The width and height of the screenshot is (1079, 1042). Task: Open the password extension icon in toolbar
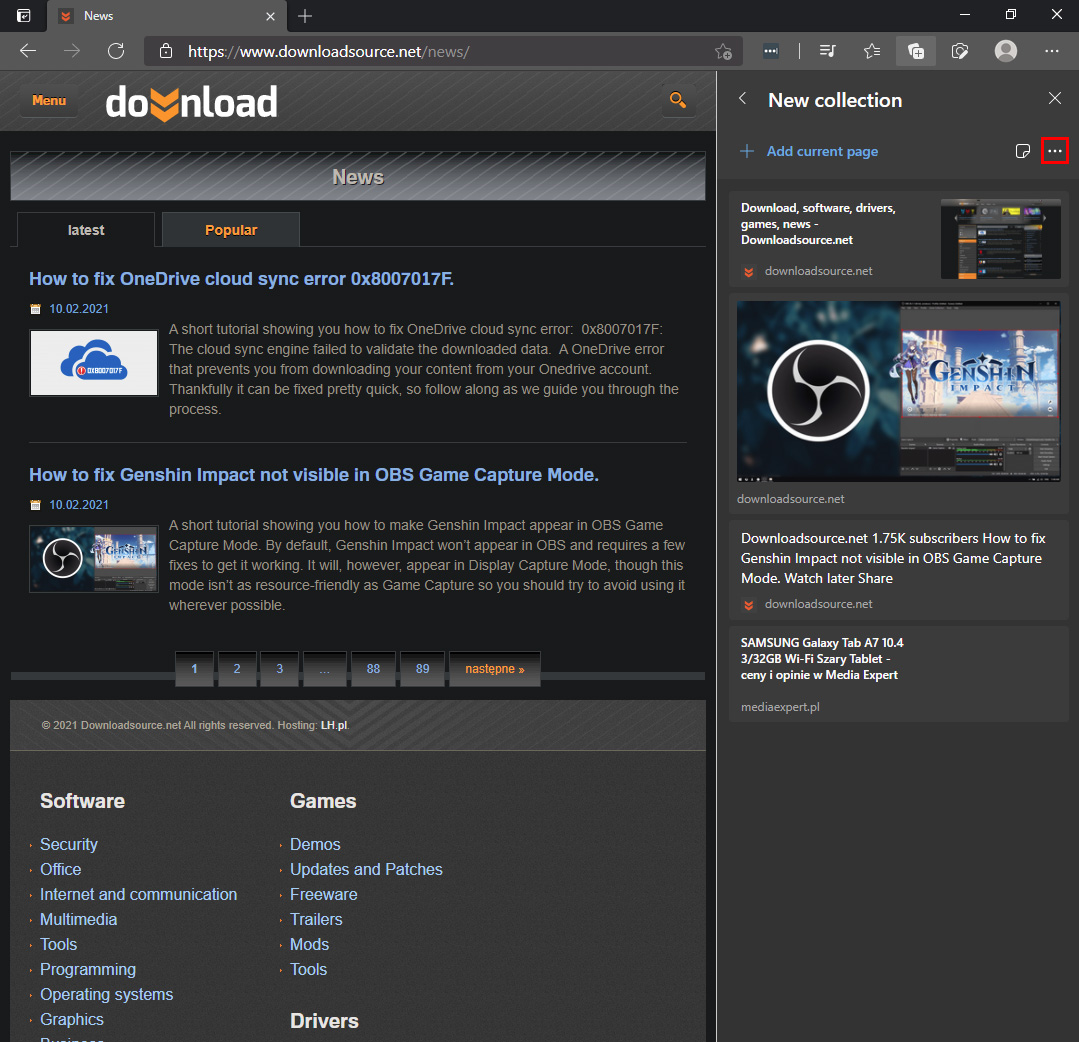(x=771, y=51)
